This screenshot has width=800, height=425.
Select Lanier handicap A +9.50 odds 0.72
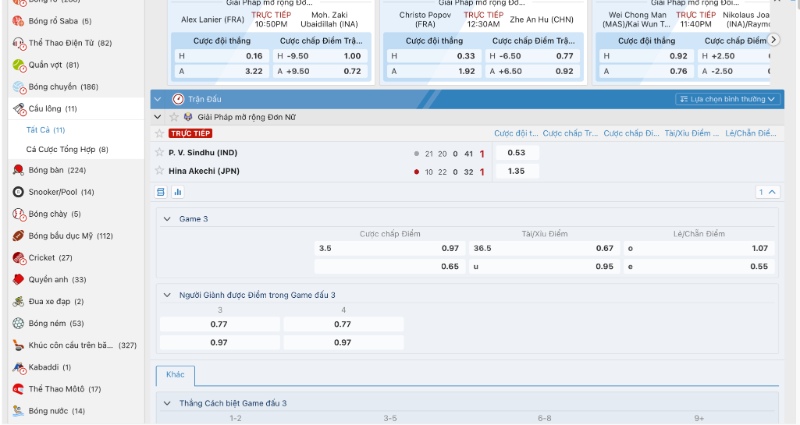coord(320,71)
